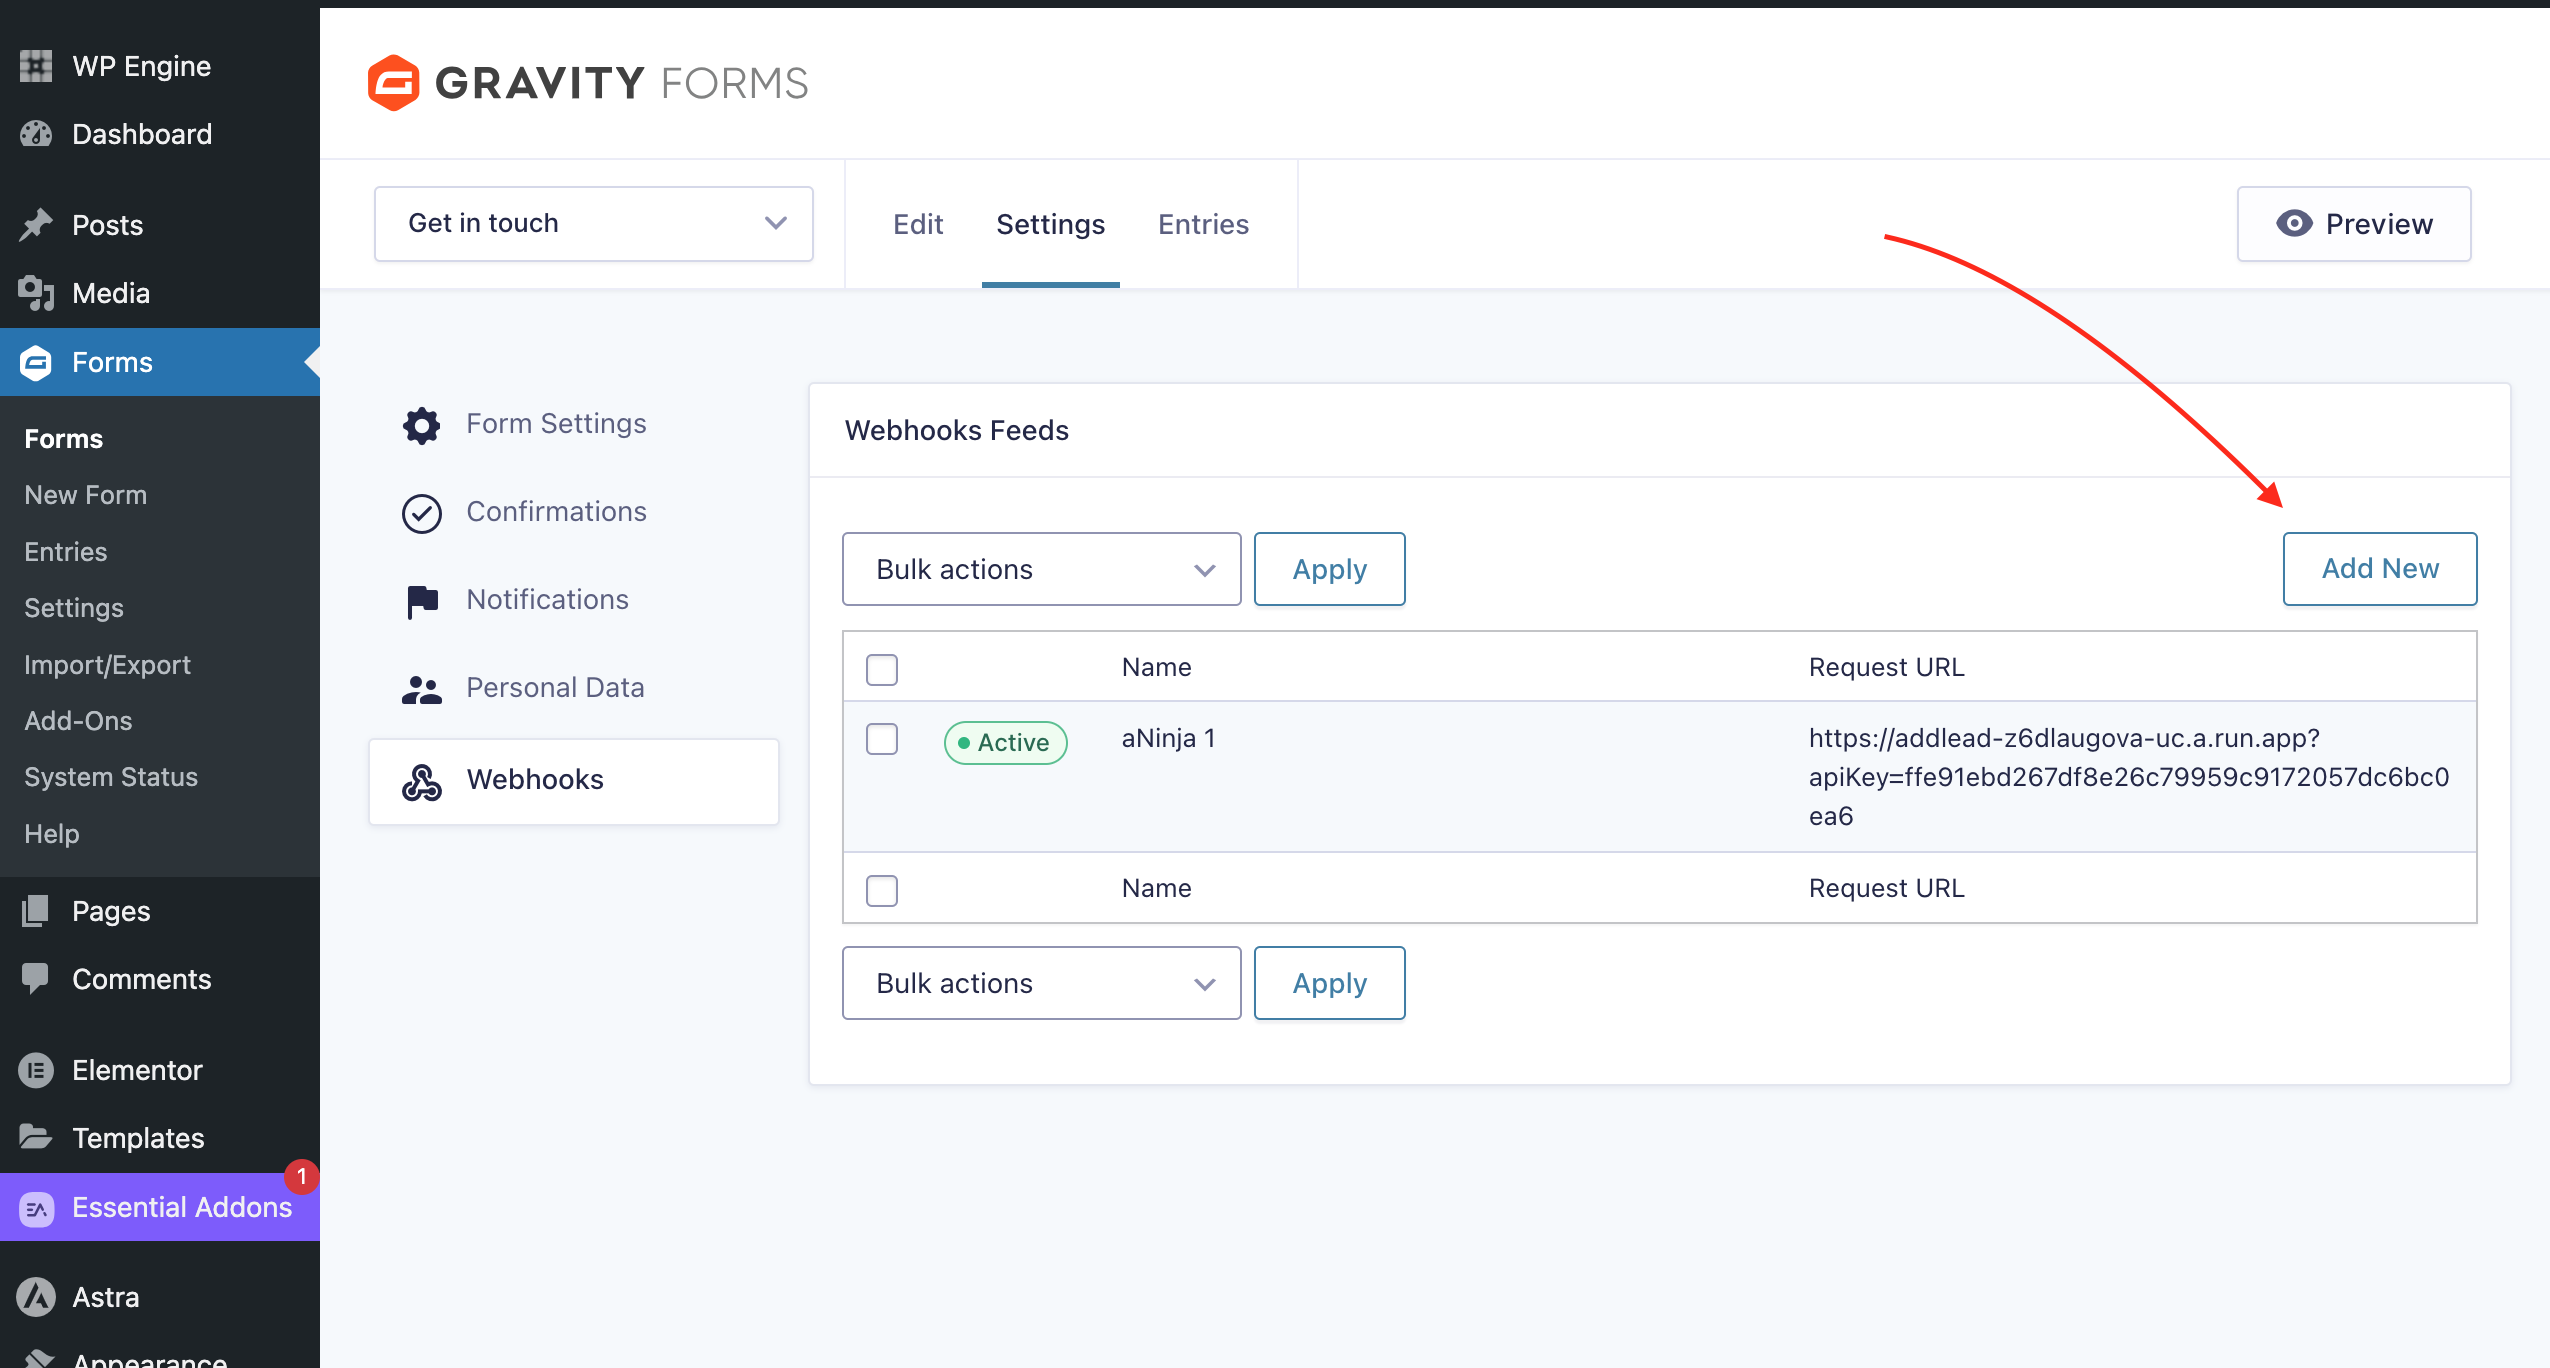Tick the select-all checkbox in table footer
2550x1368 pixels.
pyautogui.click(x=881, y=890)
